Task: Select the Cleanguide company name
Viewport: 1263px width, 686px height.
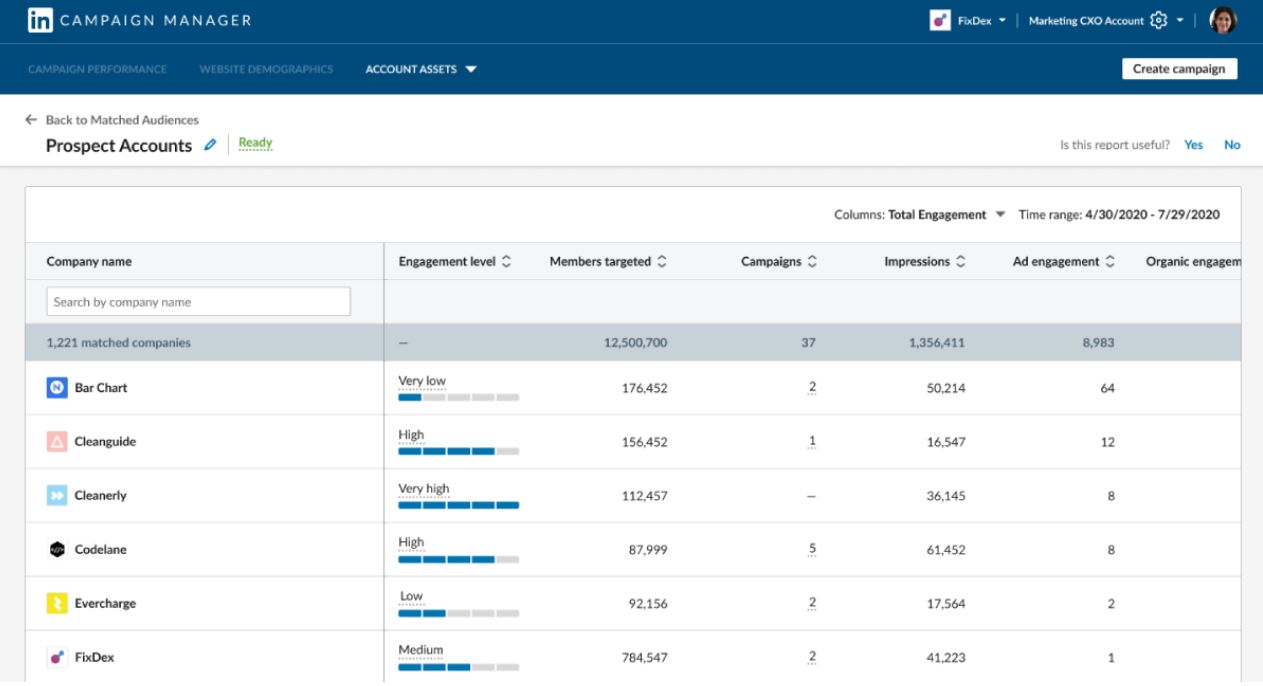Action: pyautogui.click(x=105, y=442)
